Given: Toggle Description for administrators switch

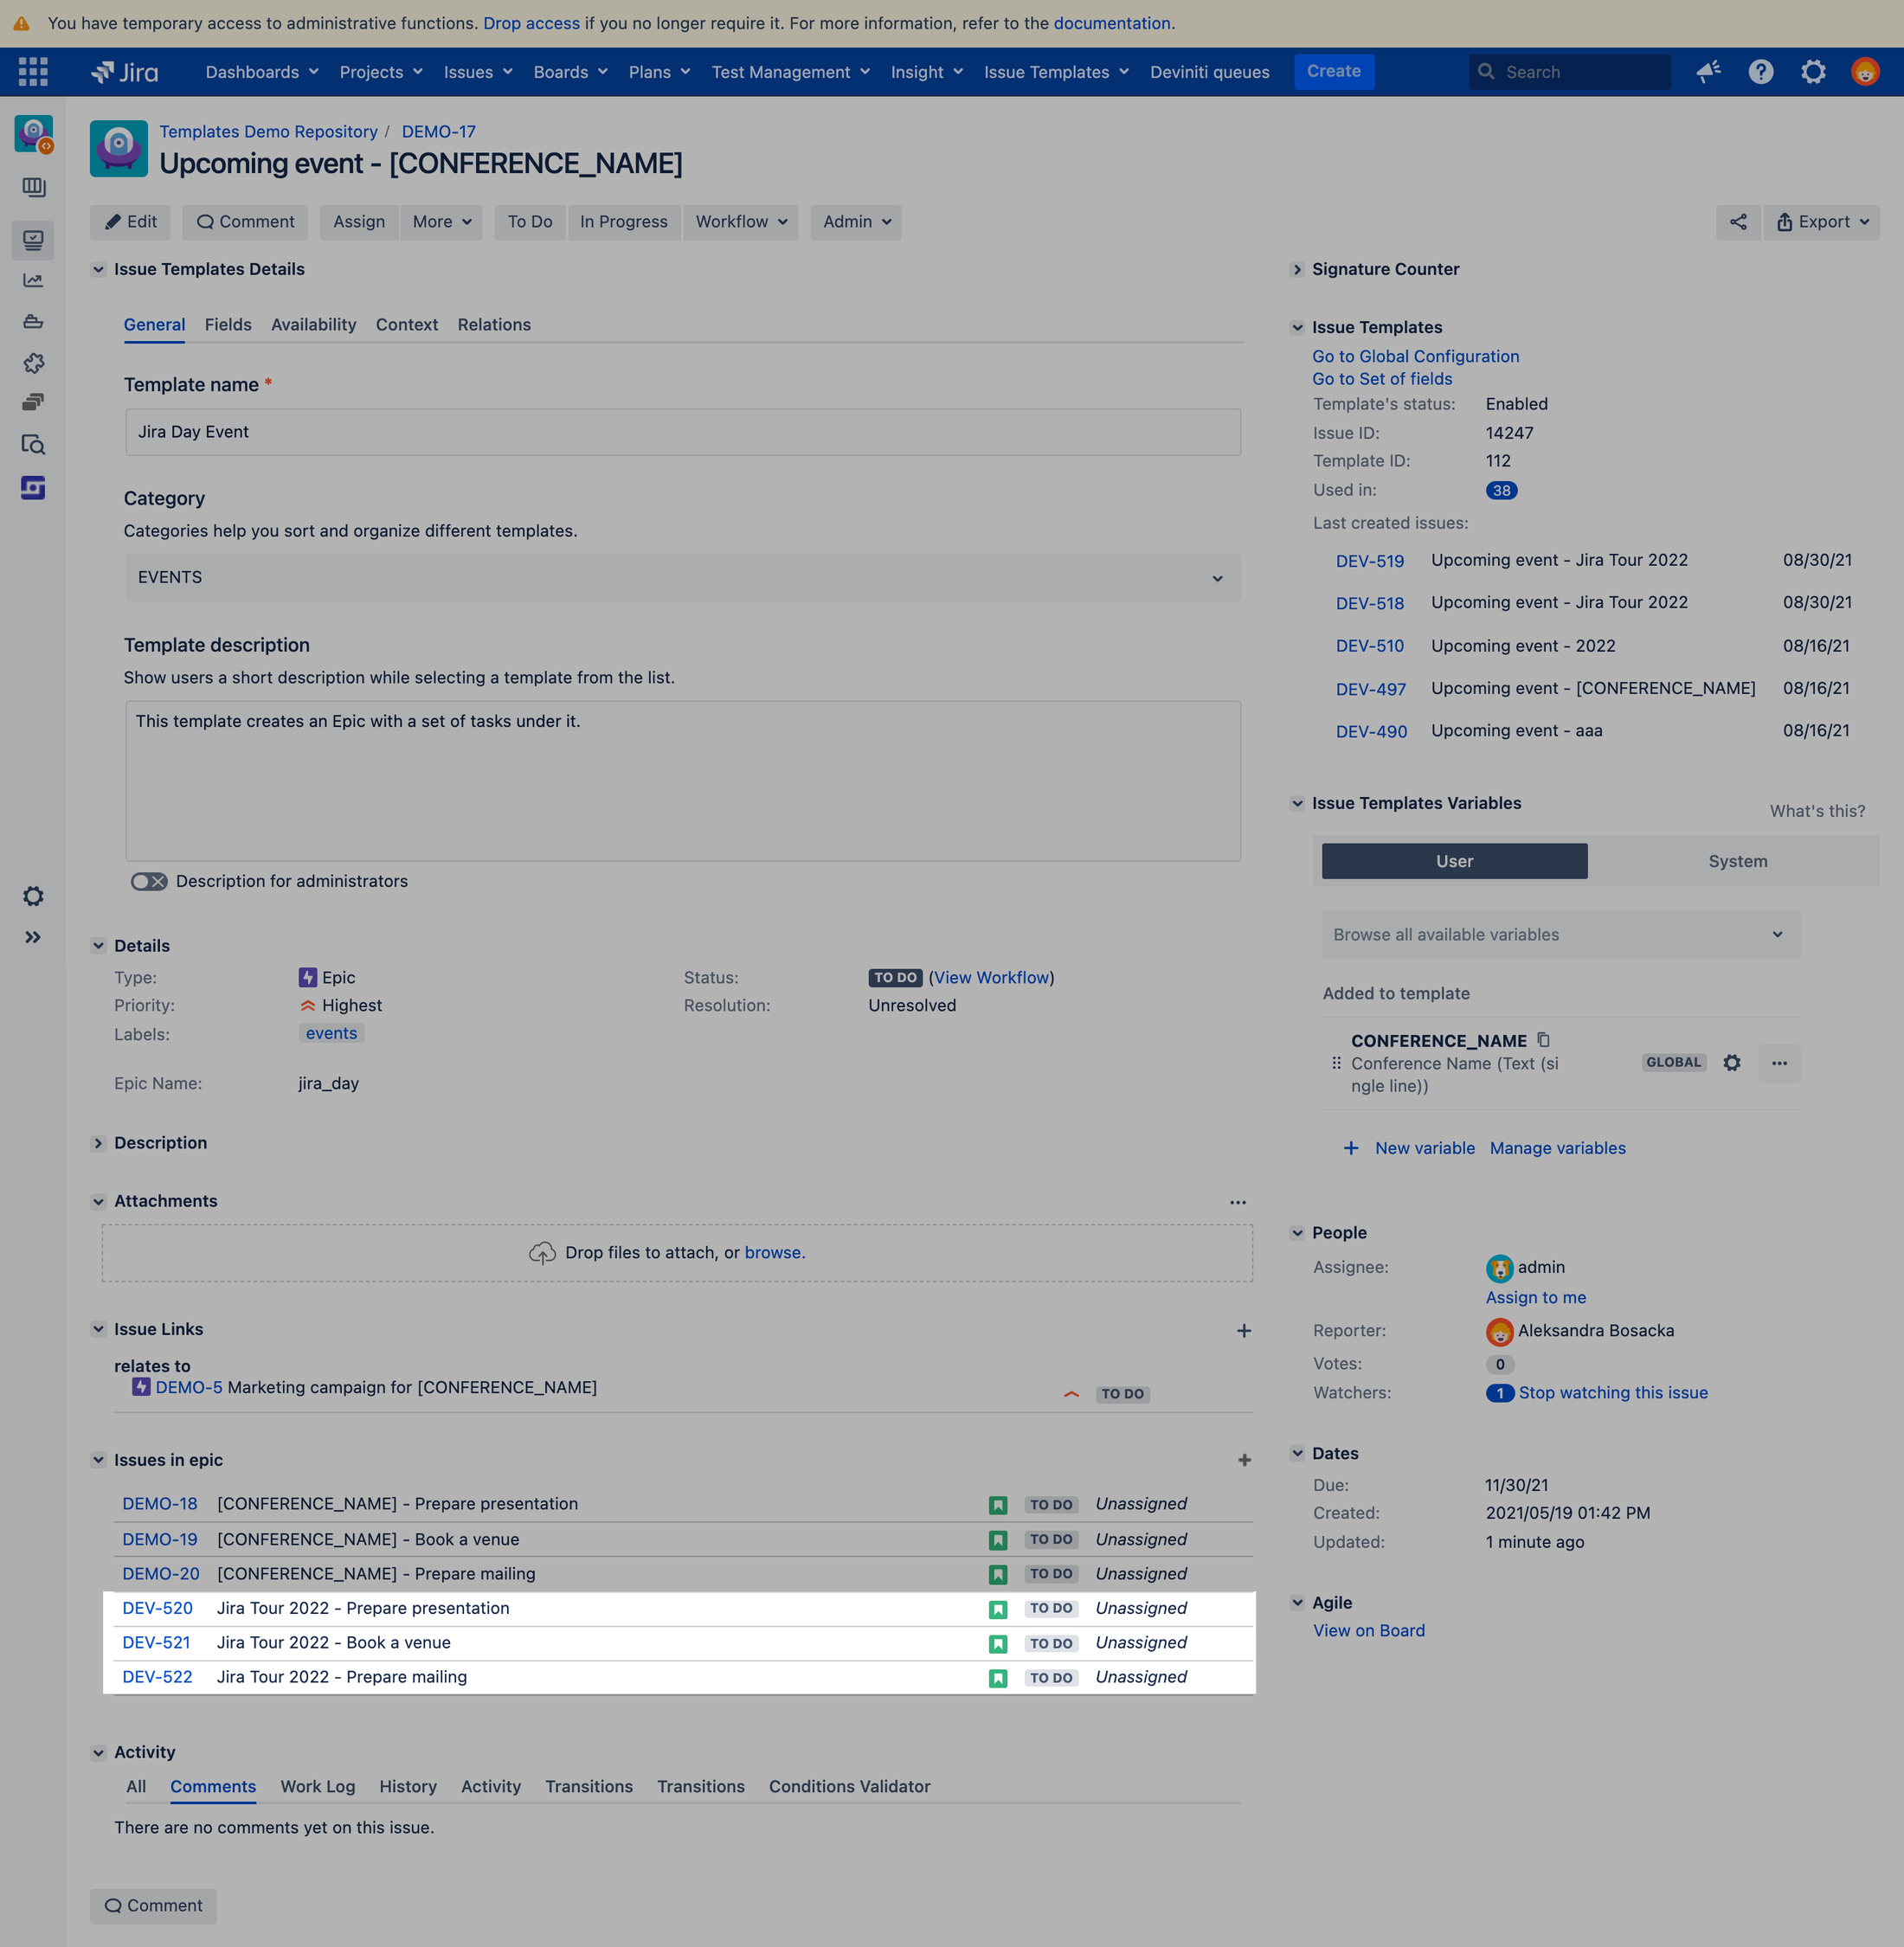Looking at the screenshot, I should pos(149,881).
